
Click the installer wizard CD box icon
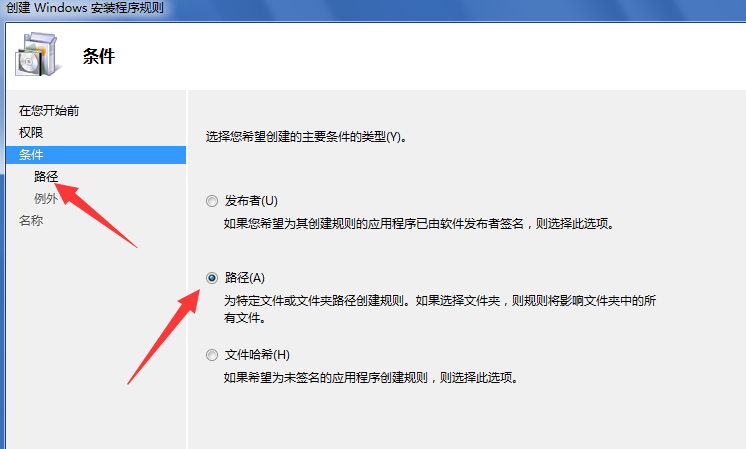(38, 55)
